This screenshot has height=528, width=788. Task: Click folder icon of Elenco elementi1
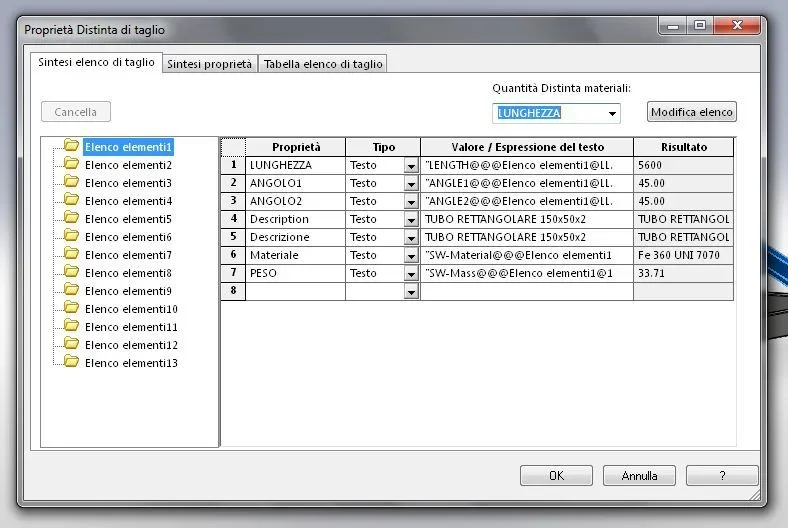click(x=71, y=146)
